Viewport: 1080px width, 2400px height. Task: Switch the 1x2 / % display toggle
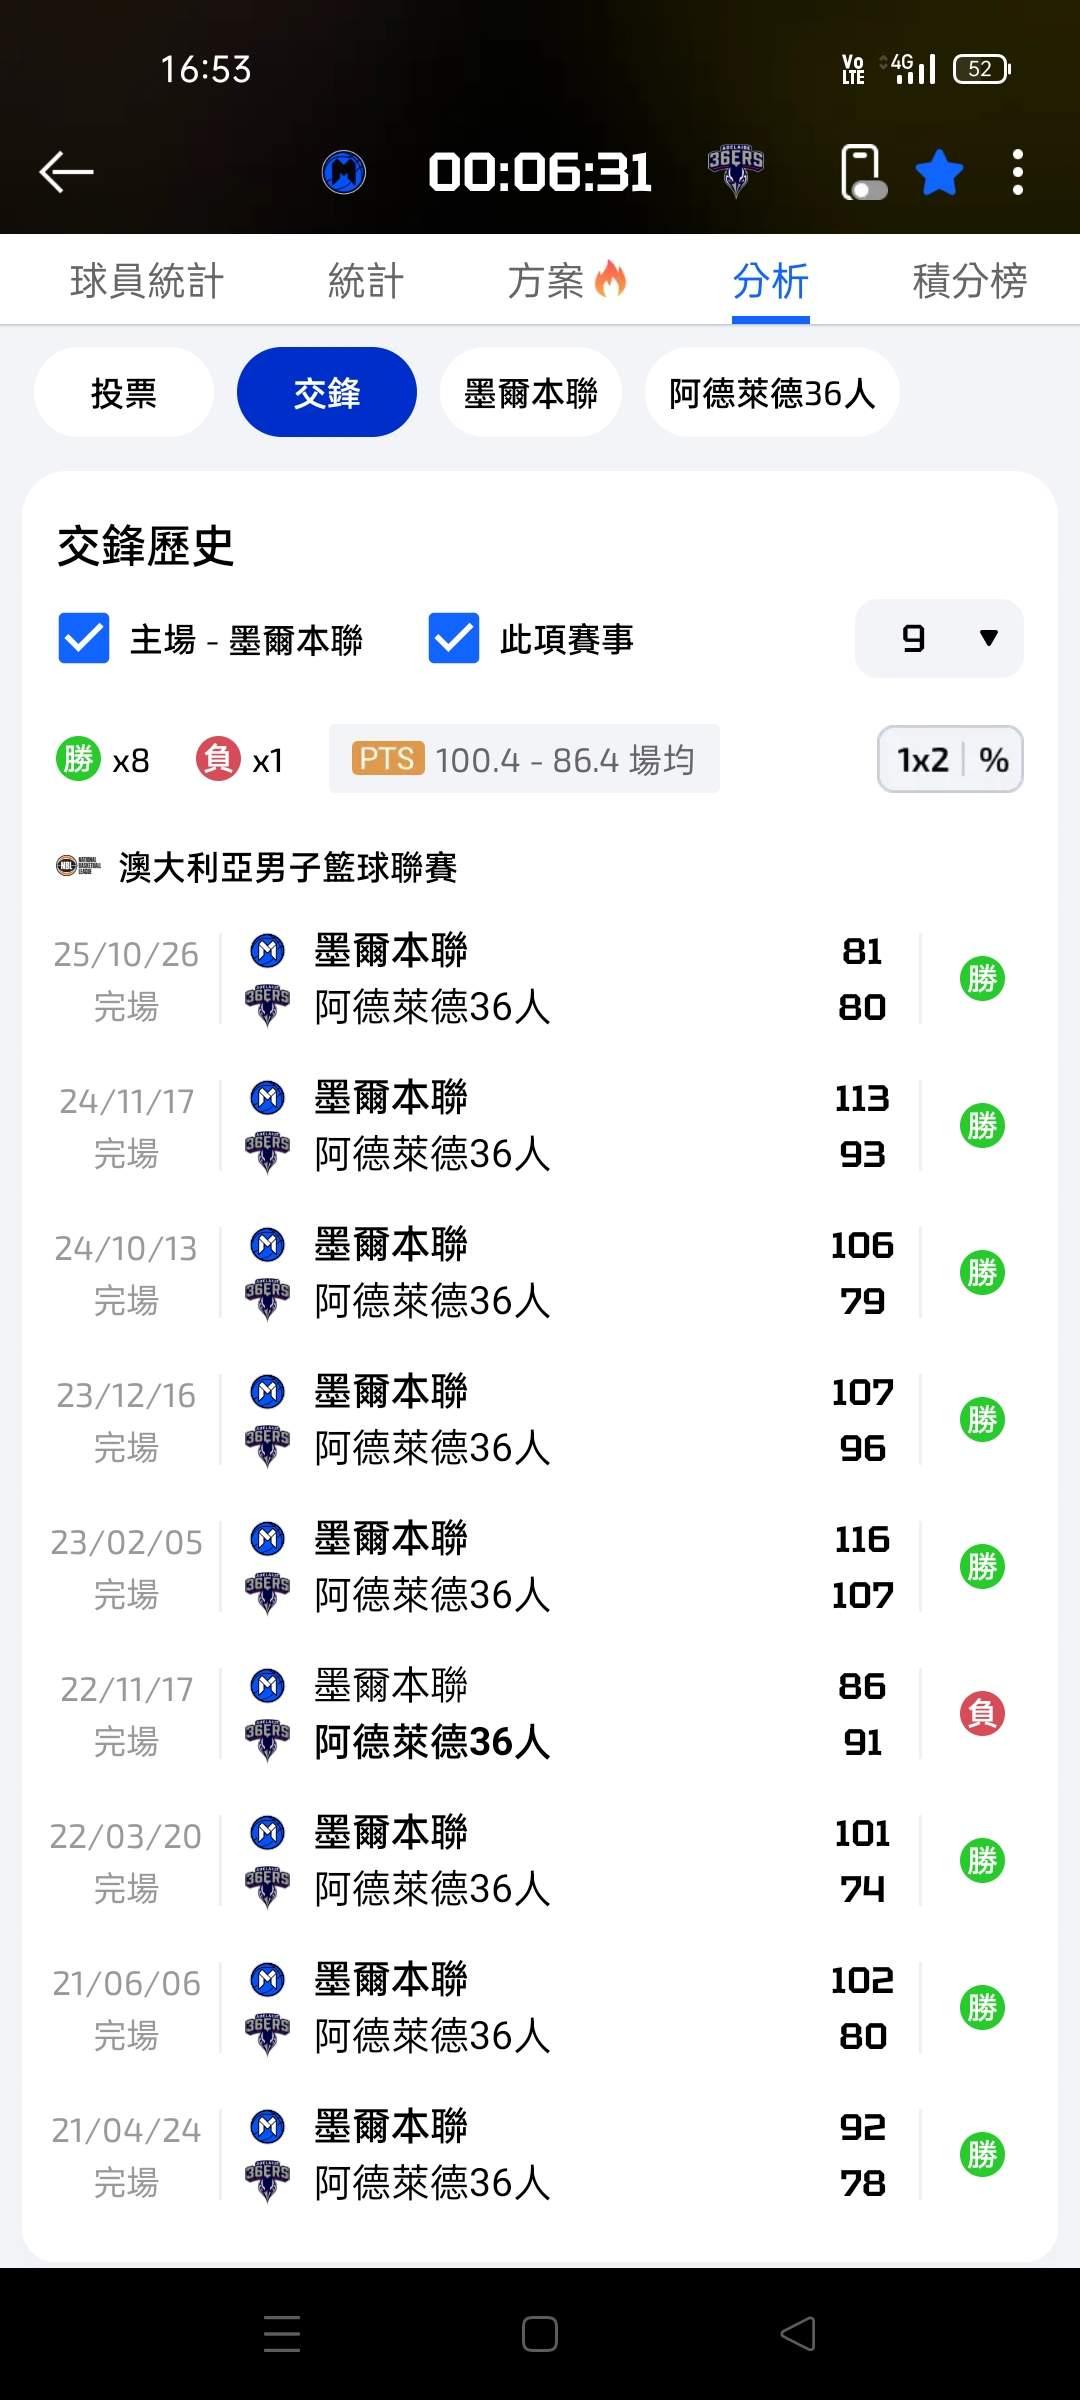(x=950, y=759)
